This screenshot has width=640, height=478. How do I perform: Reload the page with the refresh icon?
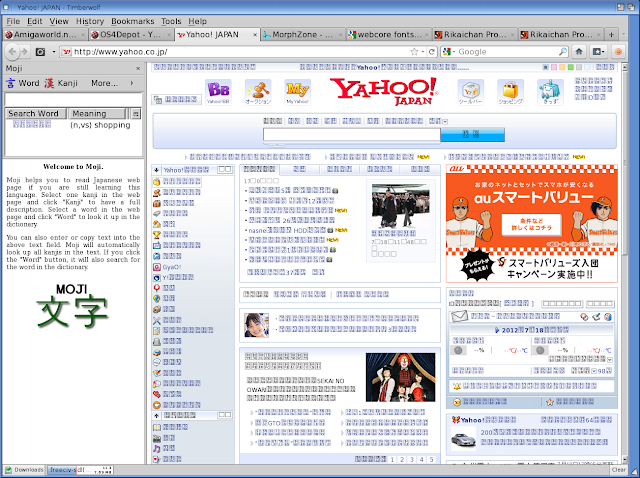coord(432,51)
